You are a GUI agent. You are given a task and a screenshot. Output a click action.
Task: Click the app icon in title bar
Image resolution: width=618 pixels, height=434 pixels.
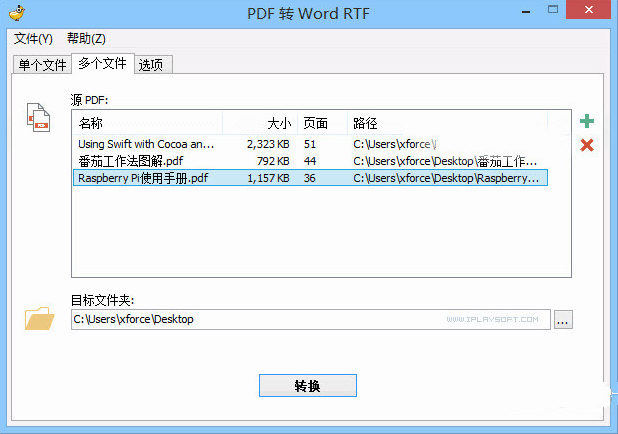tap(16, 14)
